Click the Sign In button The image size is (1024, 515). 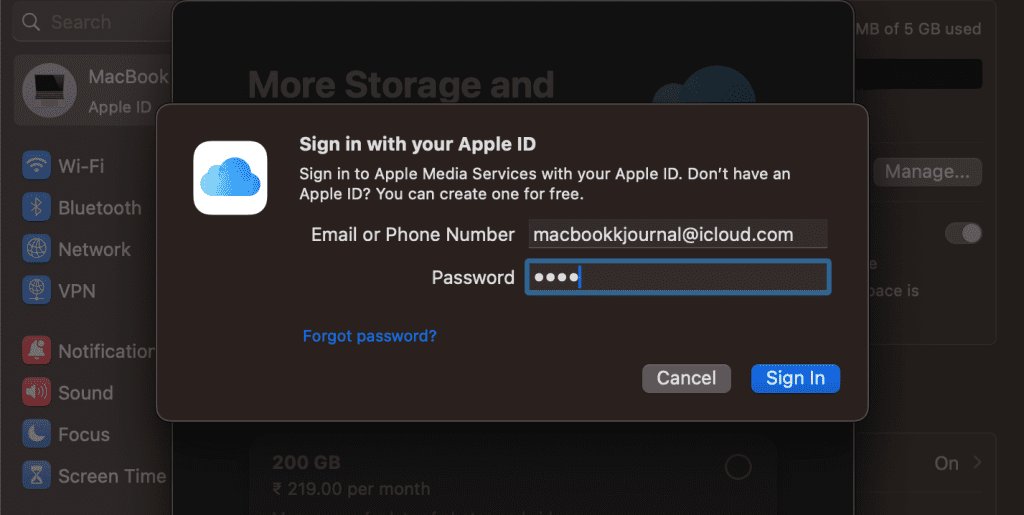[795, 379]
